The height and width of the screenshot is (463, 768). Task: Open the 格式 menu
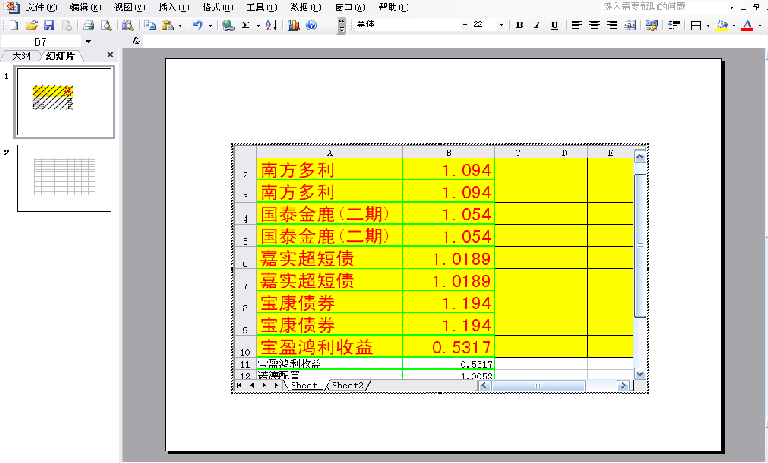(218, 7)
